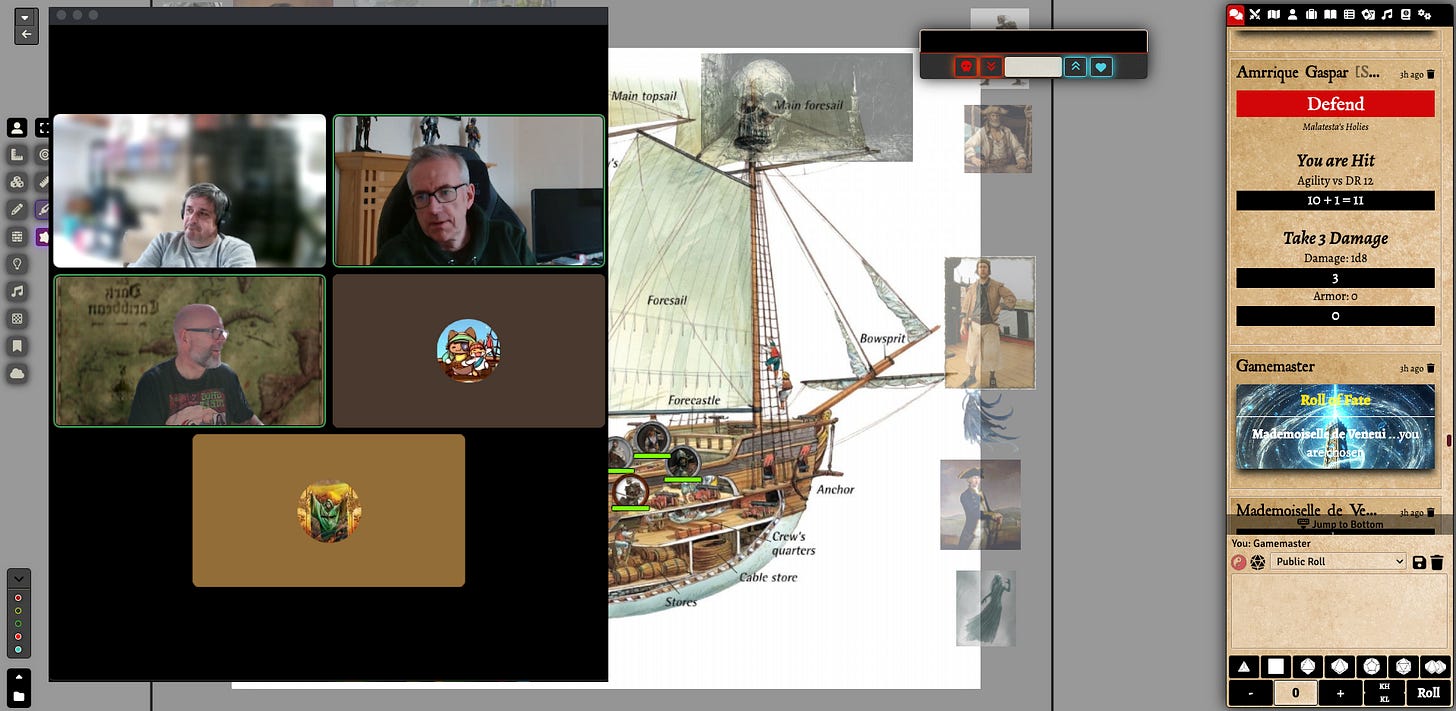Click the d20 dice icon beside roll mode
This screenshot has width=1456, height=711.
coord(1258,562)
